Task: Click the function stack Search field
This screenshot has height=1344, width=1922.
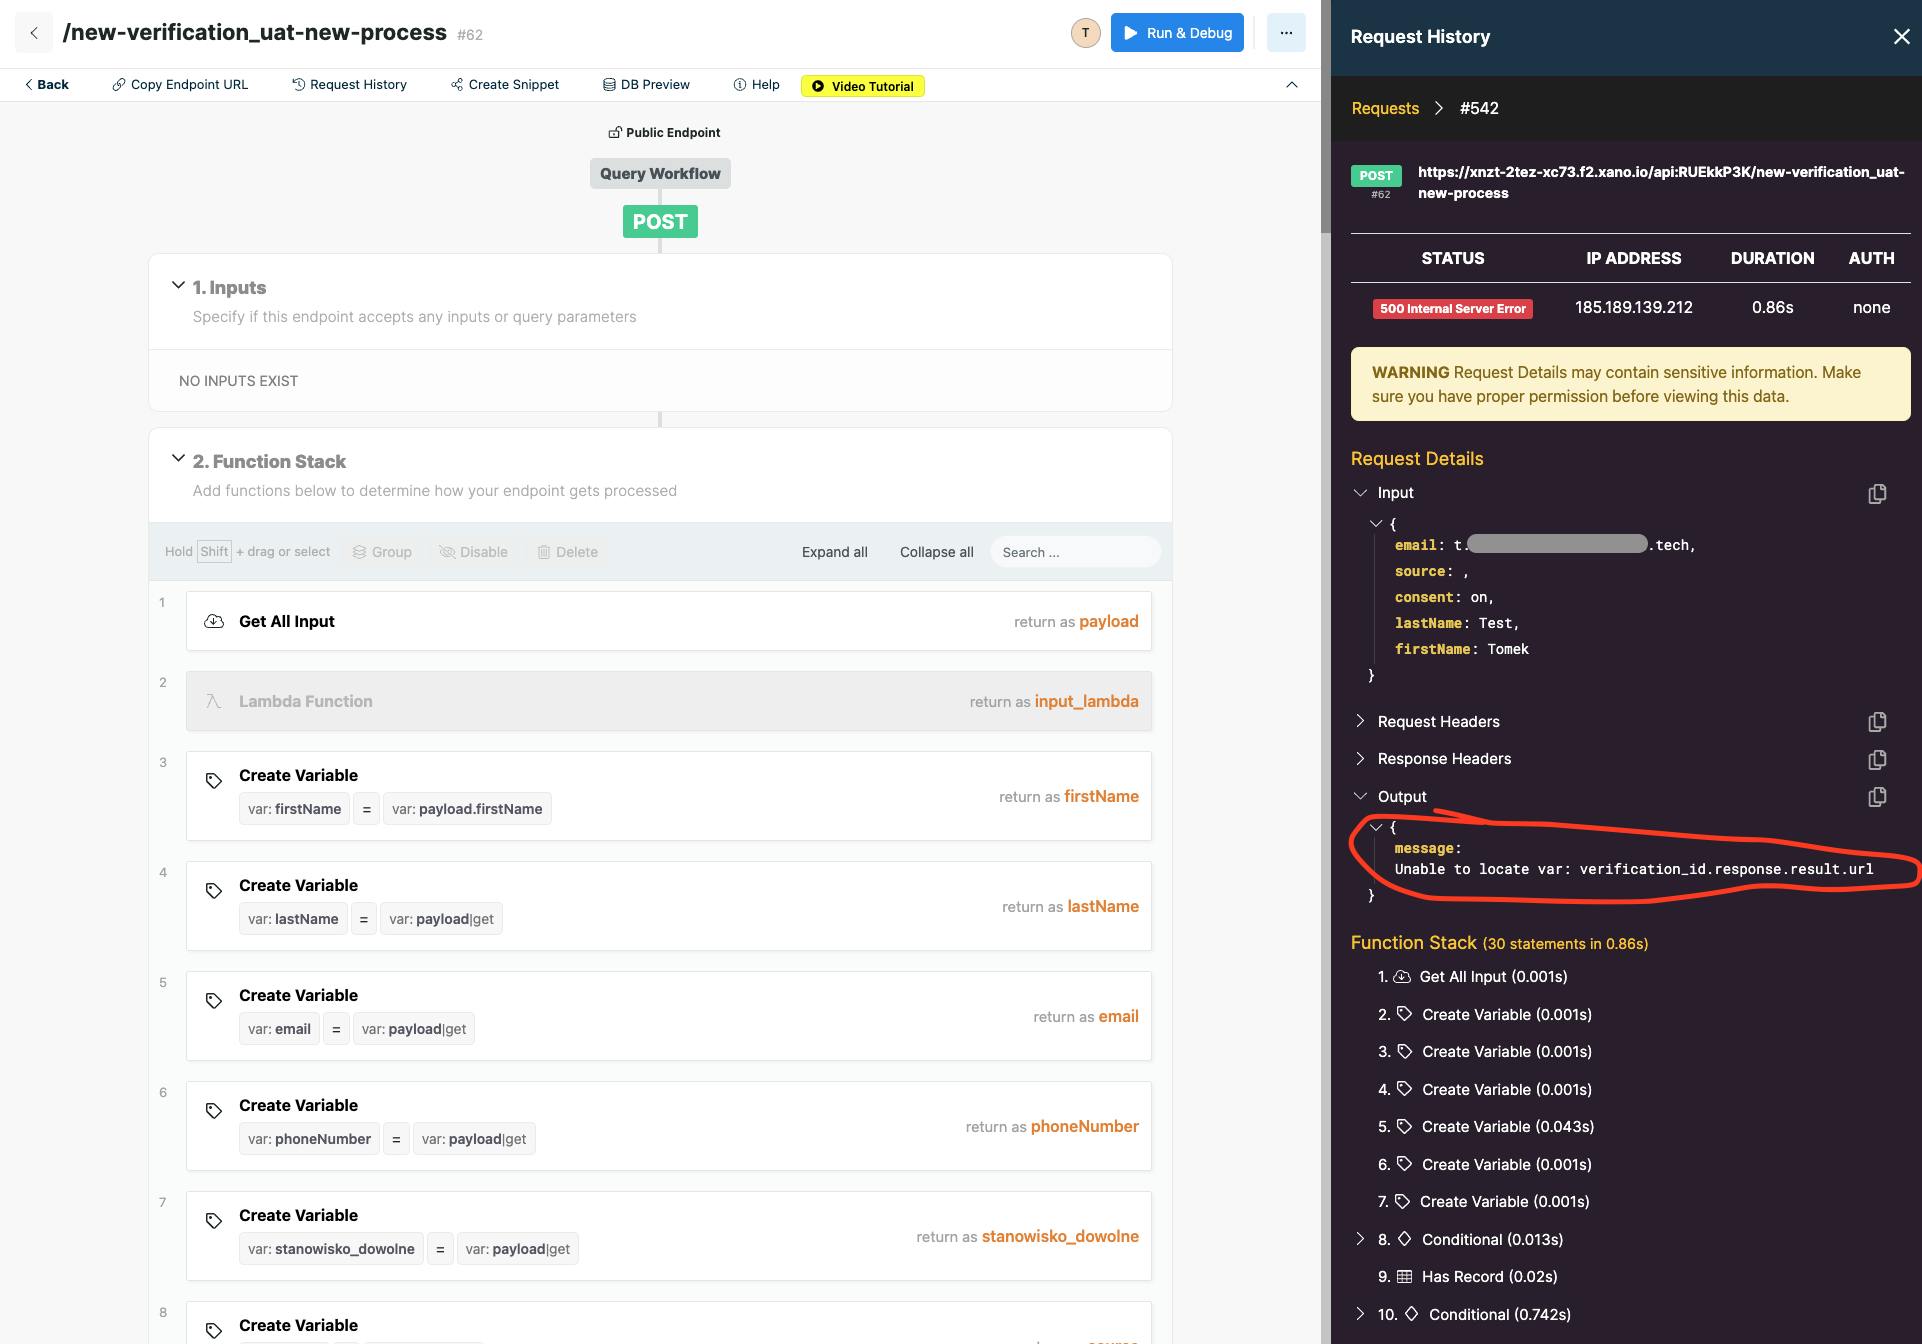Action: [1075, 552]
